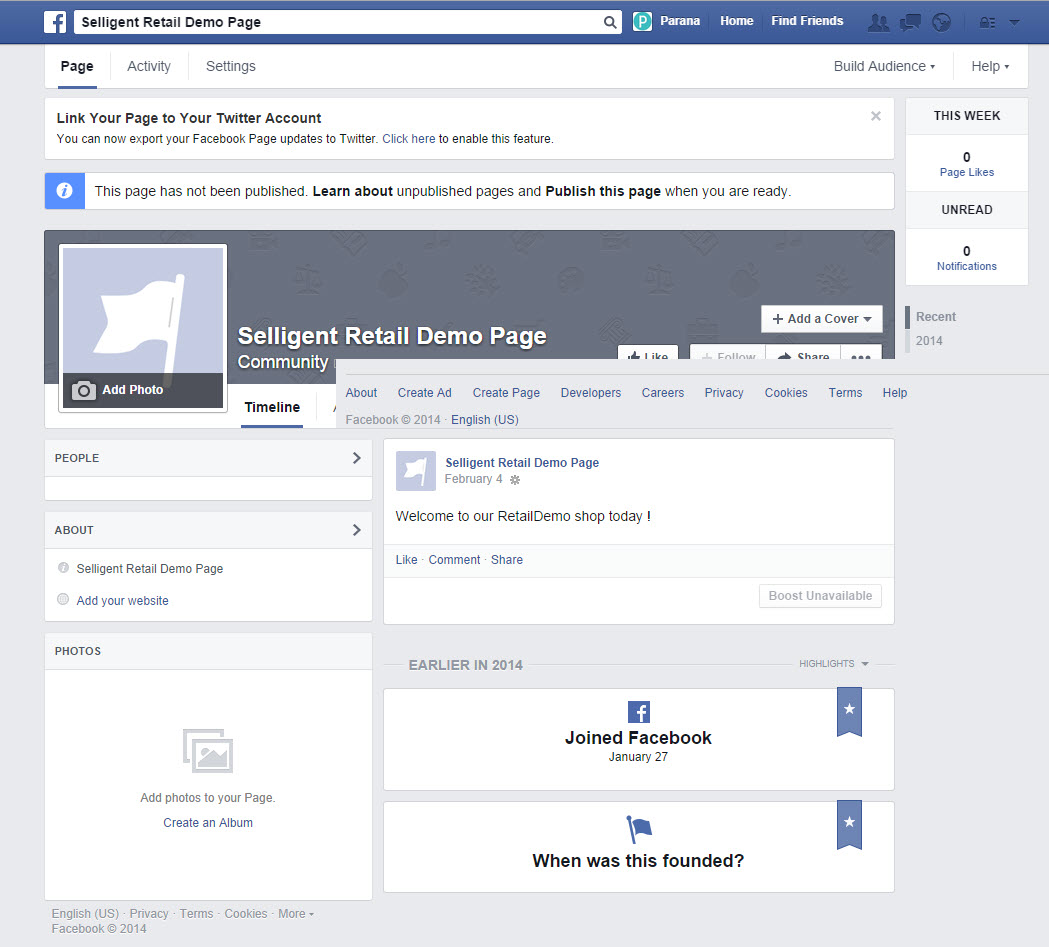Open the Settings tab
Screen dimensions: 1049x947
click(x=231, y=66)
